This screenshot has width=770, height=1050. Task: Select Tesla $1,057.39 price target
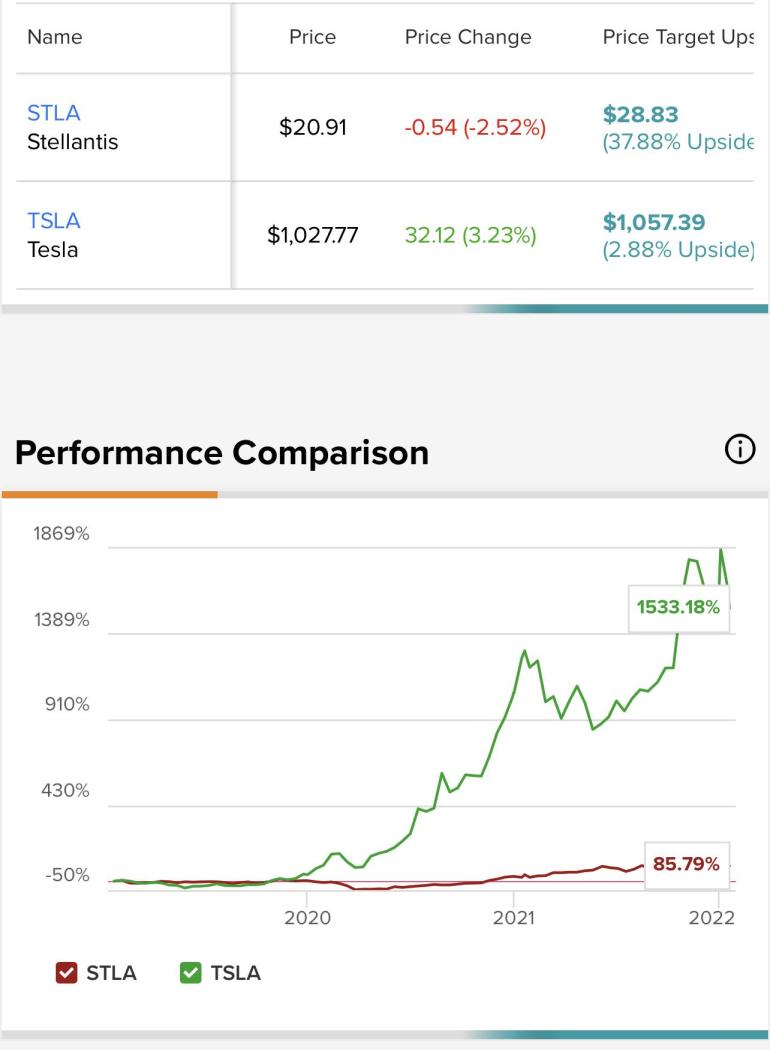tap(654, 221)
